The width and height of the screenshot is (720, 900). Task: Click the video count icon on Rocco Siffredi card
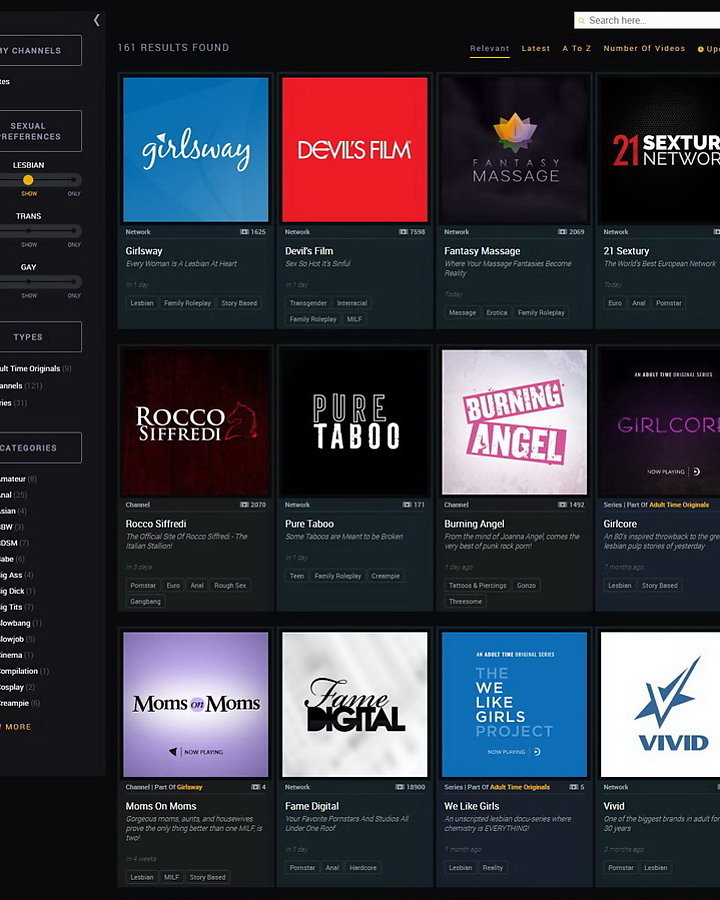244,505
